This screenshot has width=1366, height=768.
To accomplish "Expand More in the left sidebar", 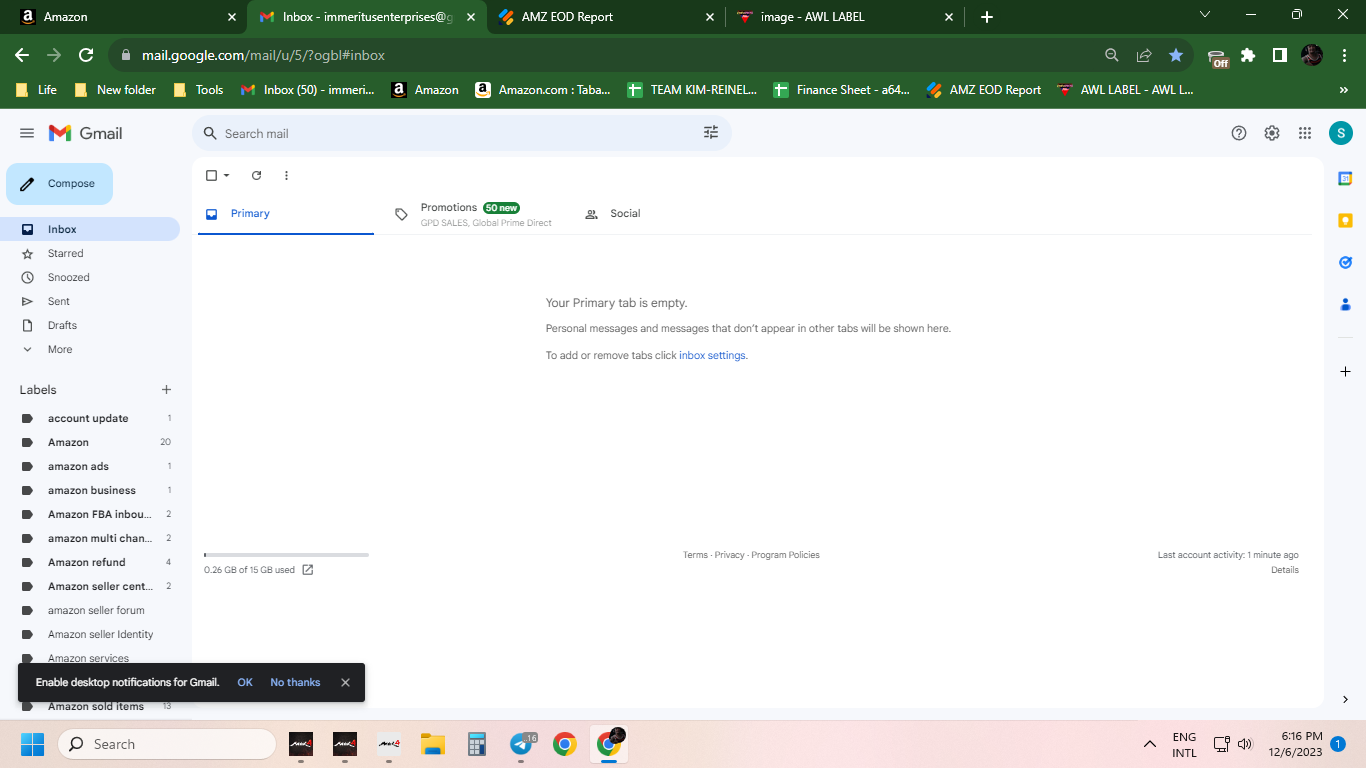I will coord(60,349).
